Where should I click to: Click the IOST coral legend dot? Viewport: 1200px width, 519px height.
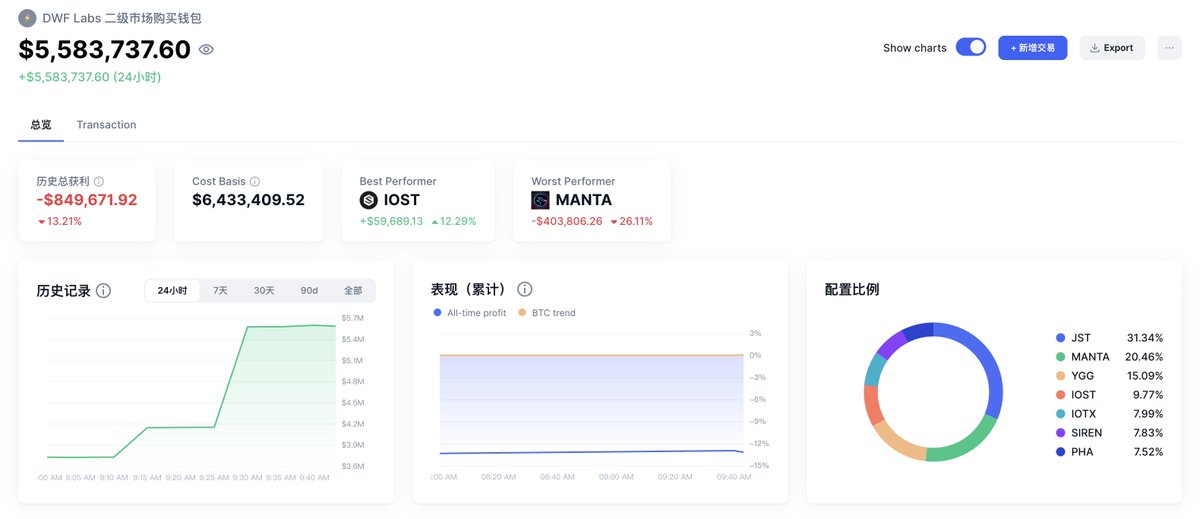[1060, 395]
